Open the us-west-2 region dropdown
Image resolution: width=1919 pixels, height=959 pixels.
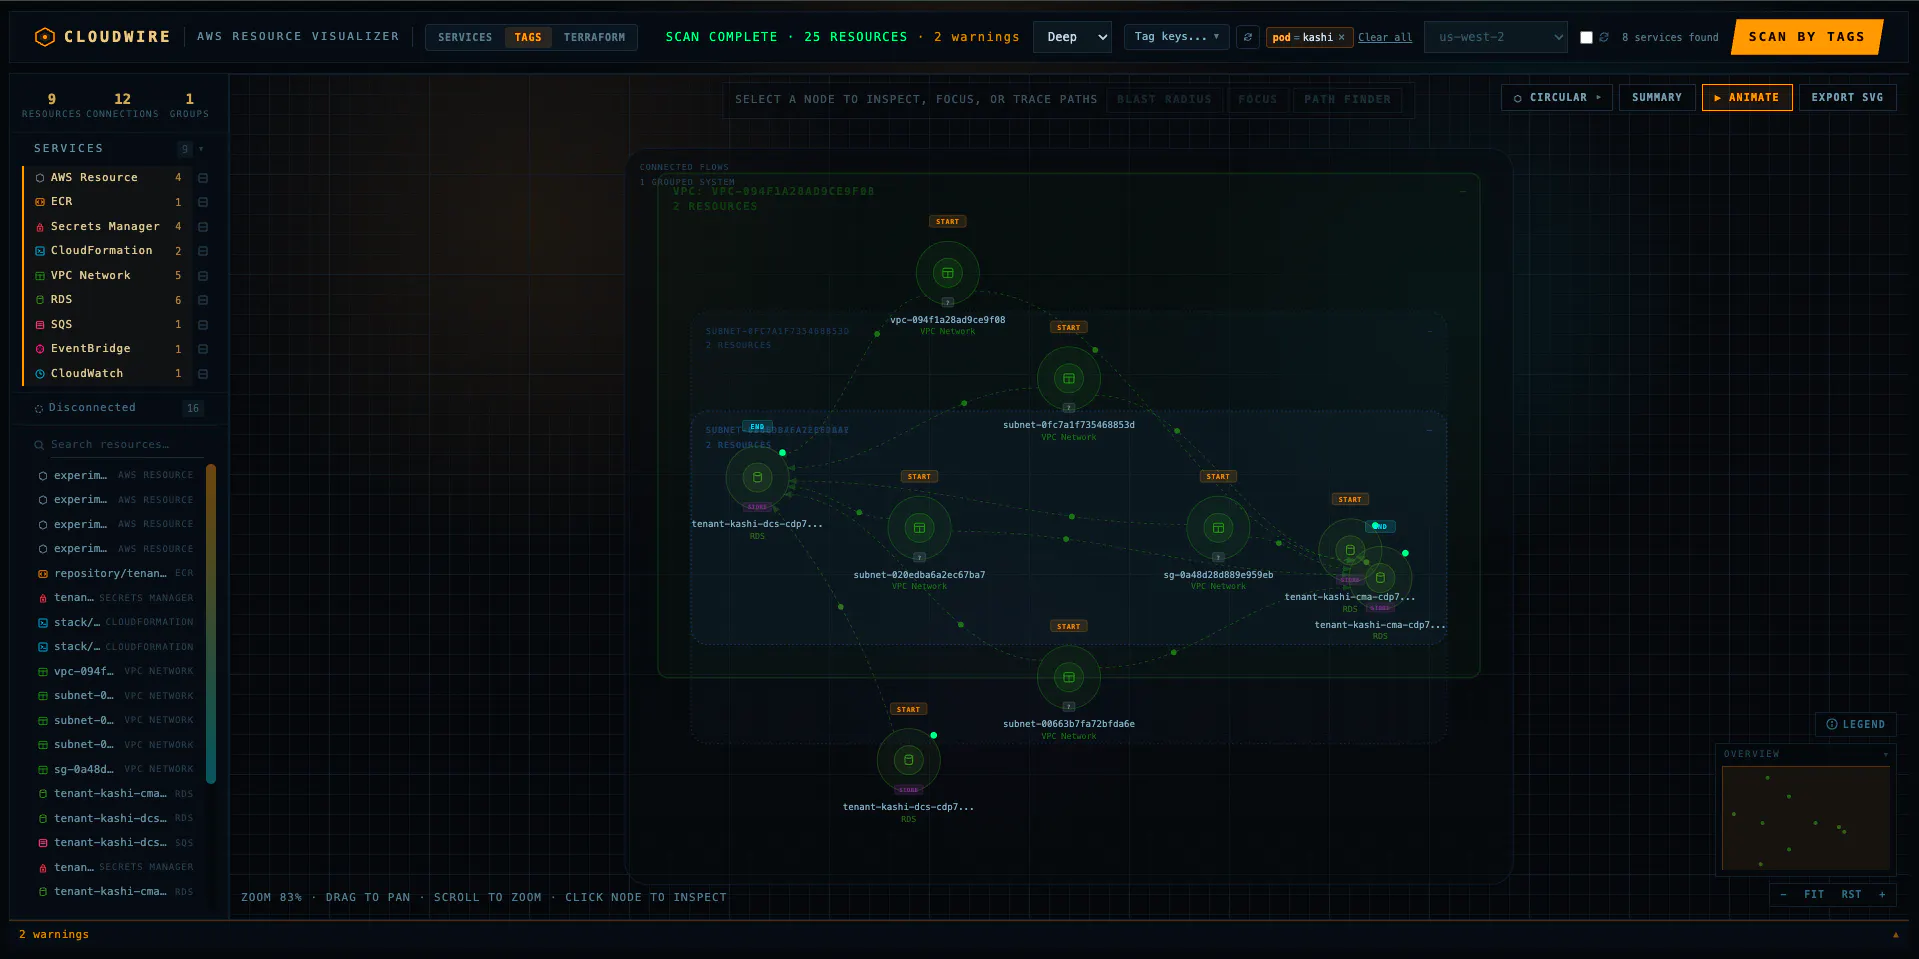(x=1496, y=37)
